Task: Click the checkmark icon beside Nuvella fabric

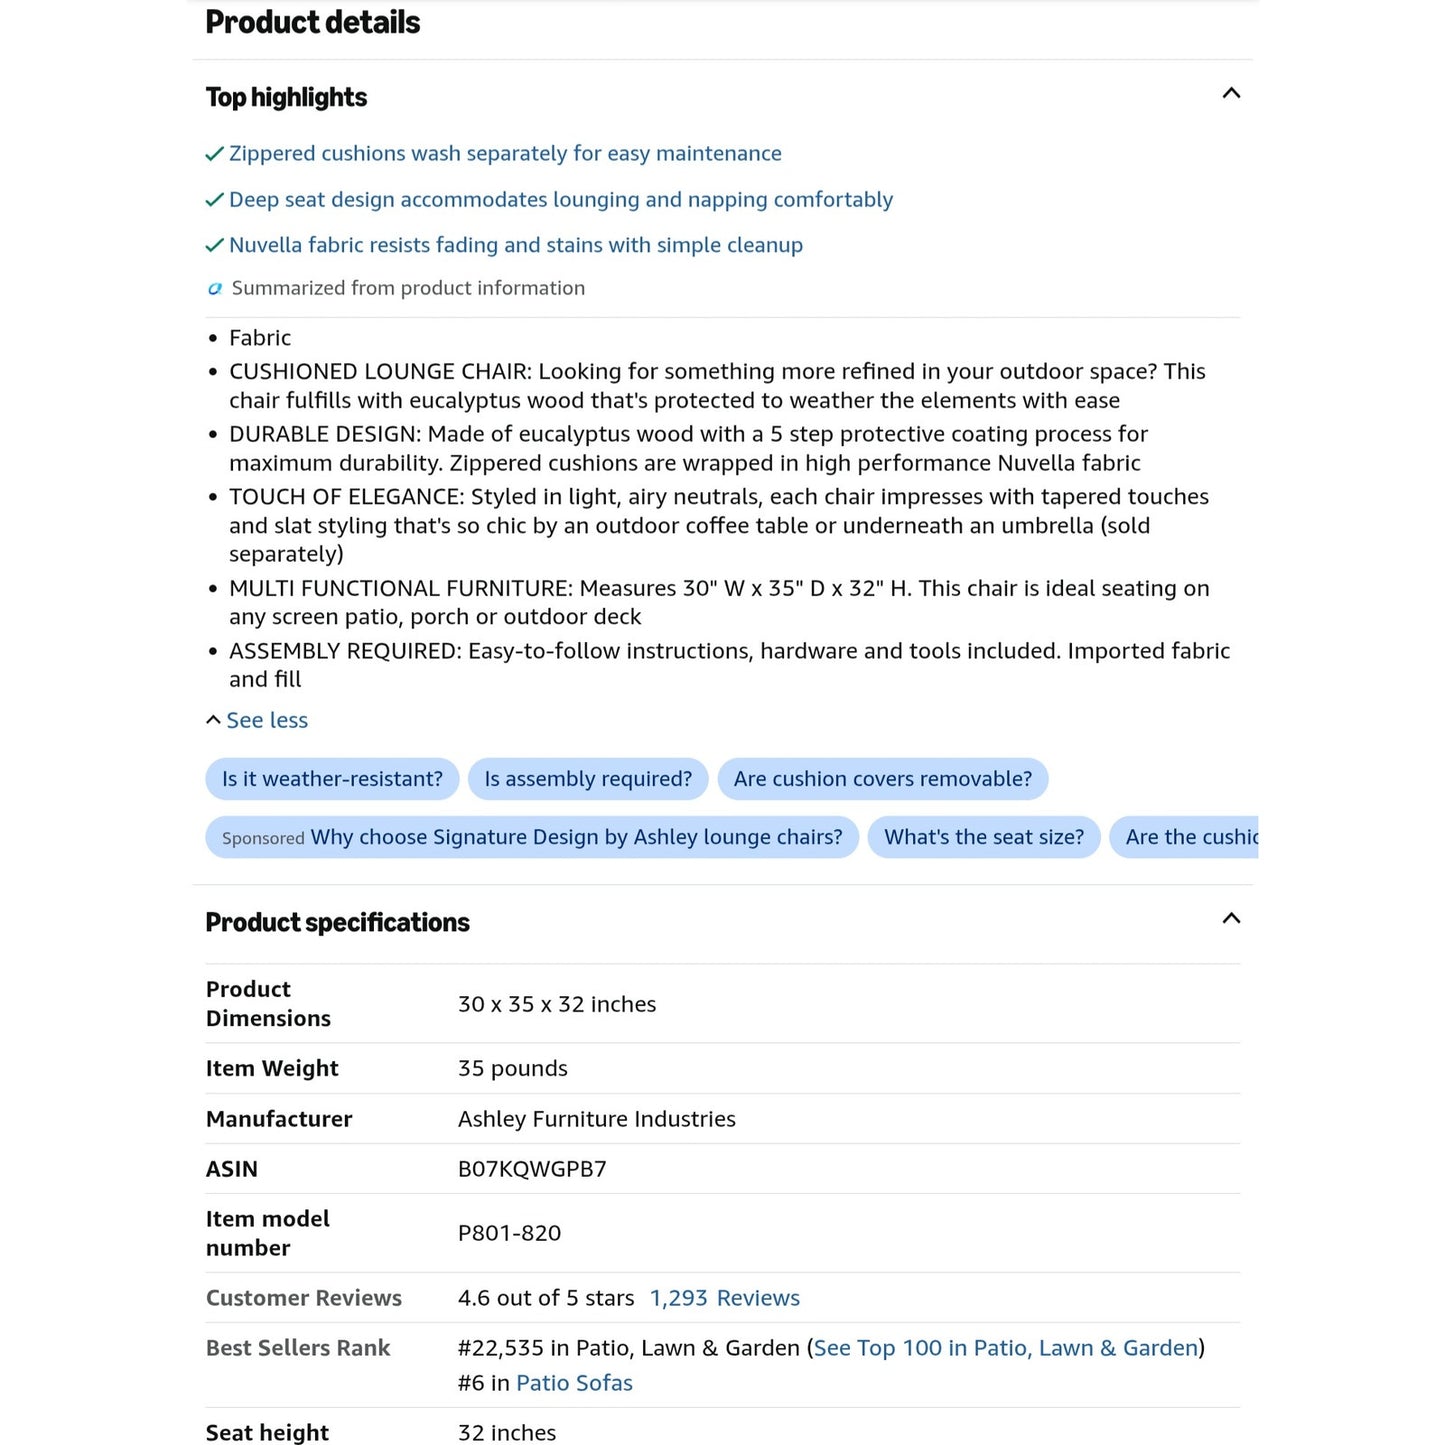Action: [214, 245]
